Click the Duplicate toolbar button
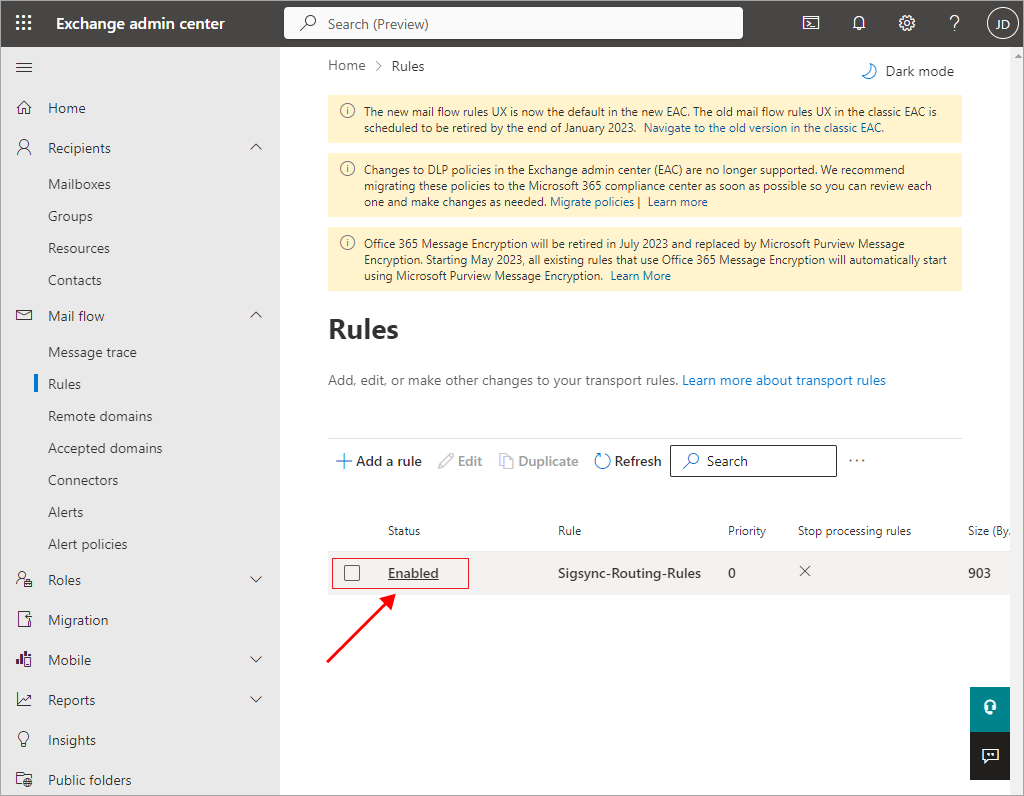Image resolution: width=1024 pixels, height=796 pixels. [x=539, y=461]
